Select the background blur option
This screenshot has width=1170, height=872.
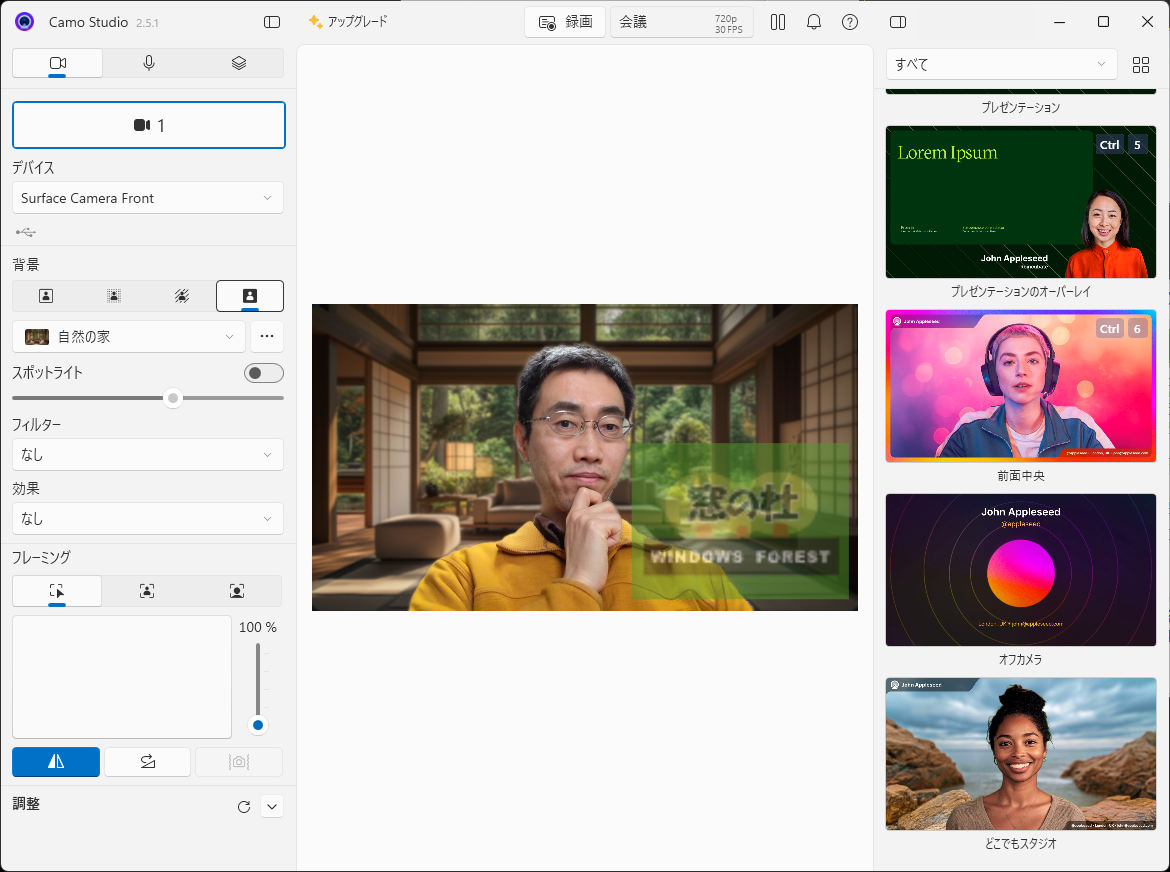click(114, 296)
